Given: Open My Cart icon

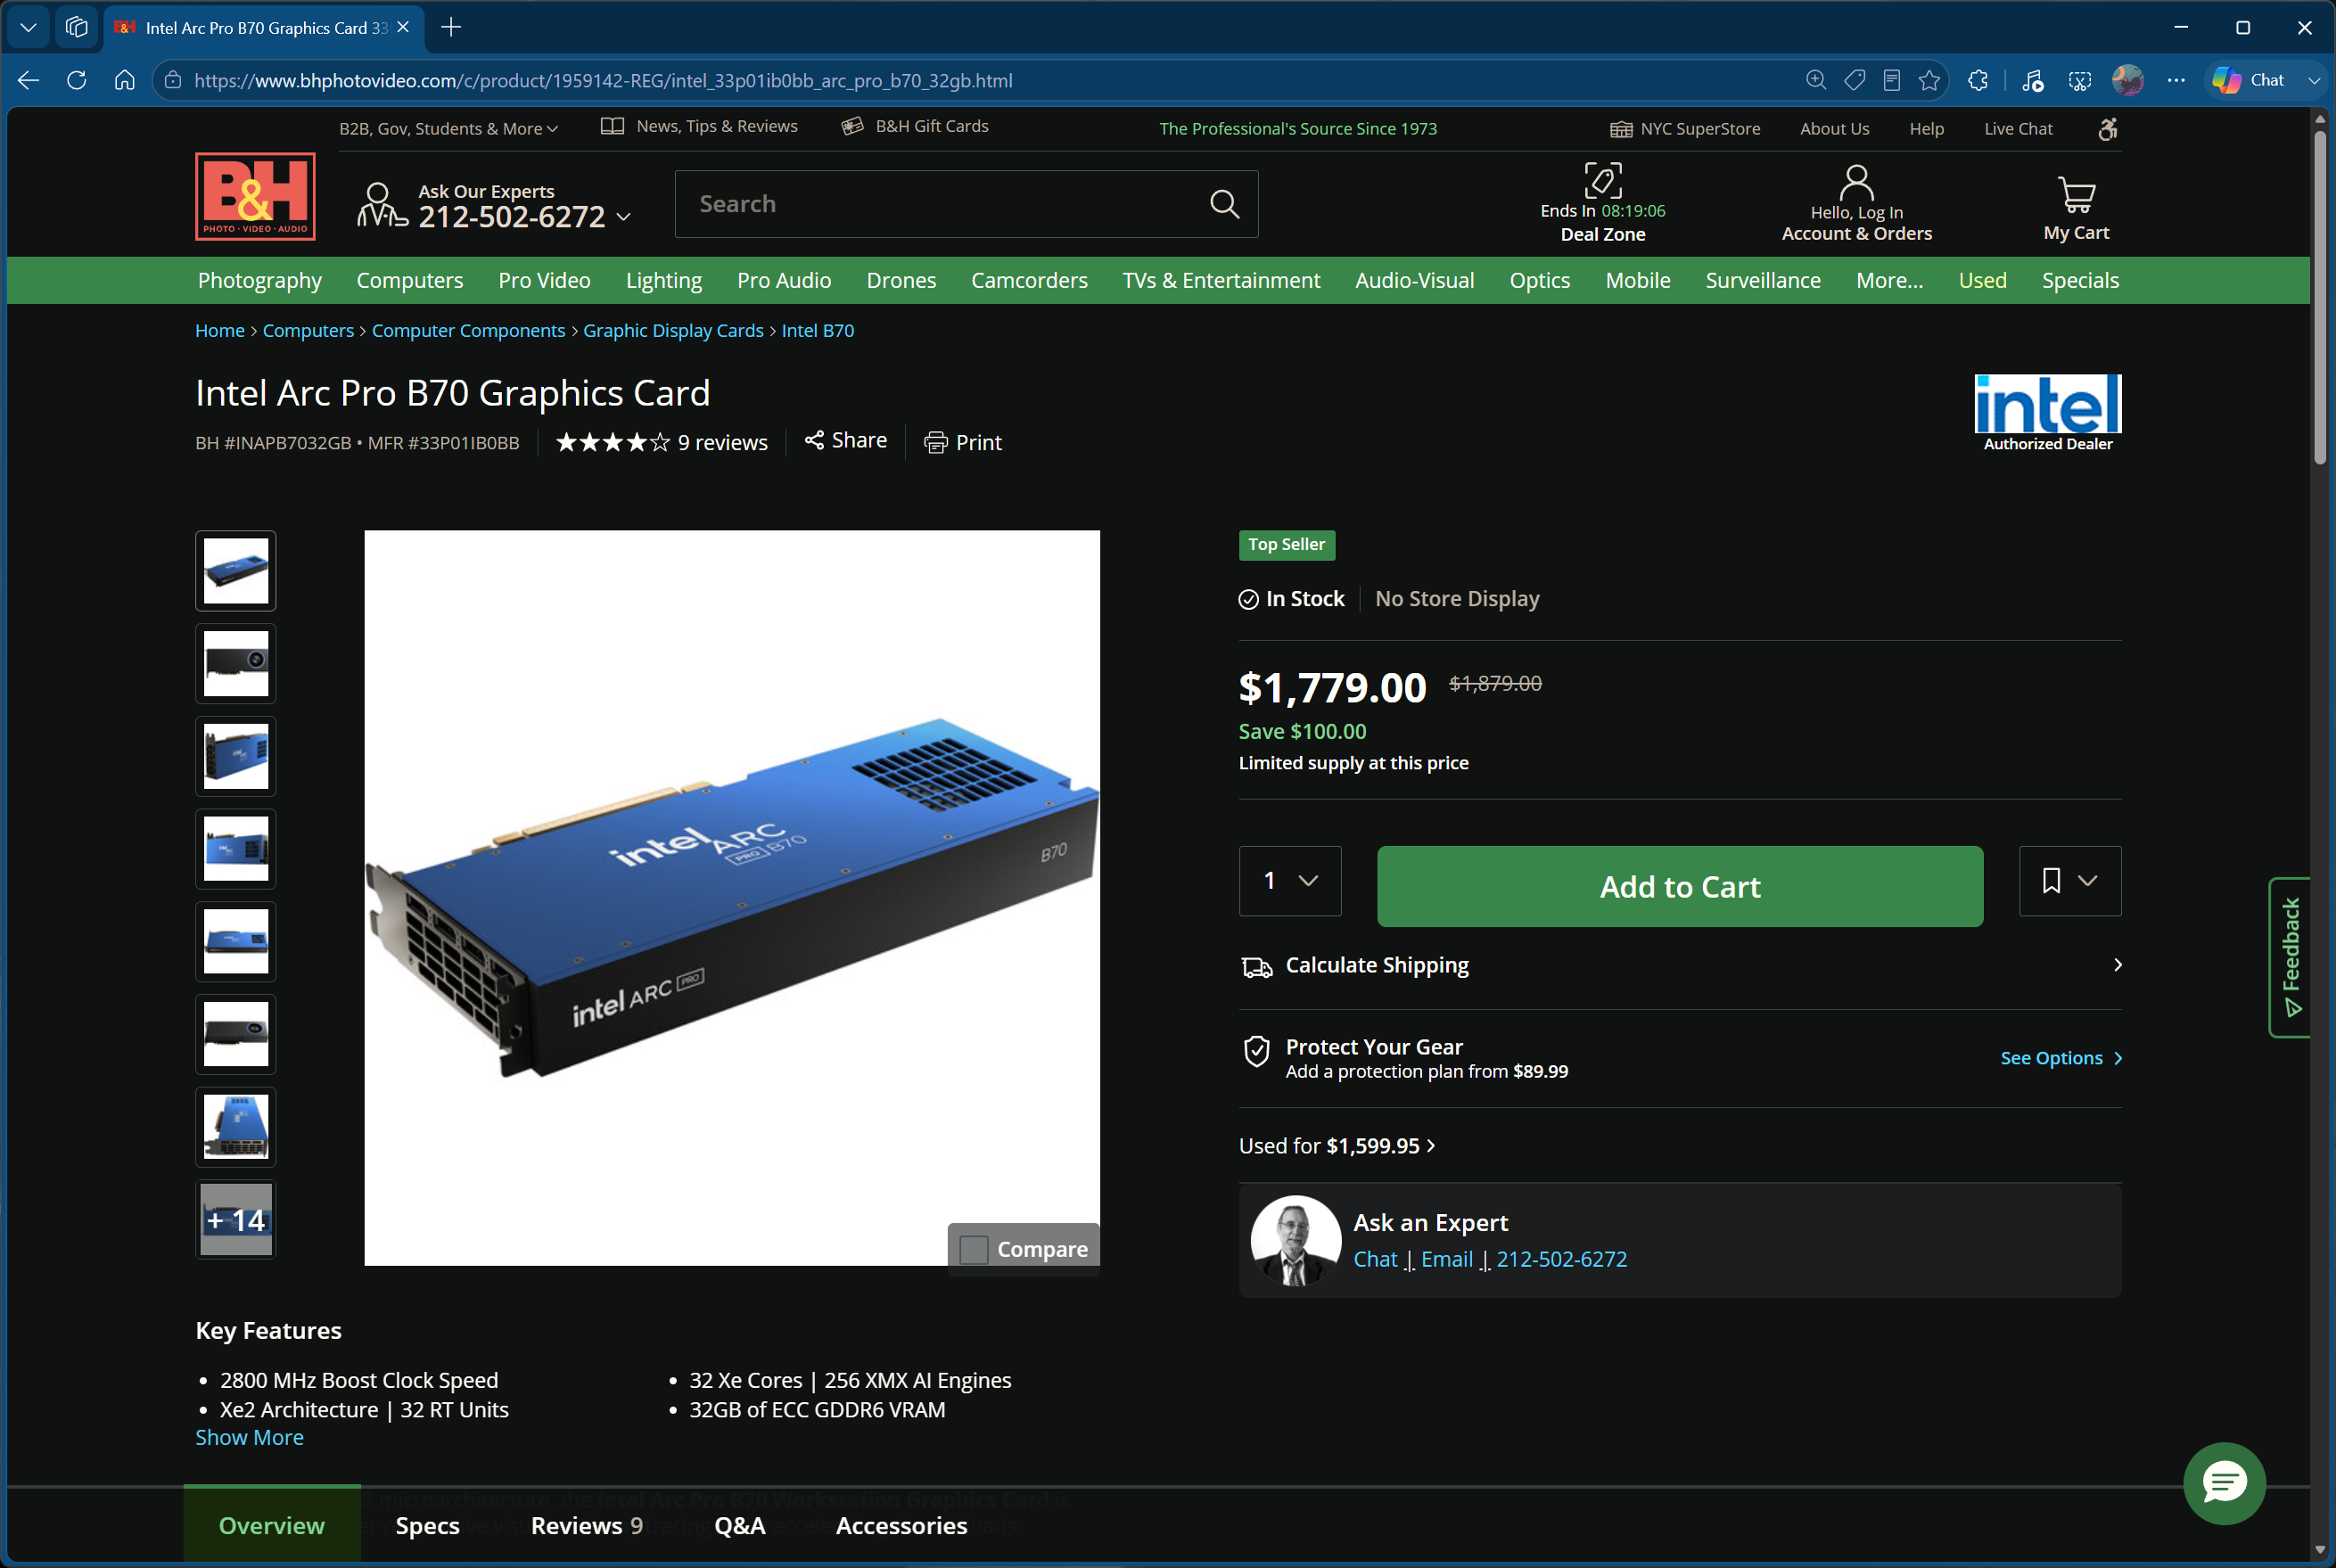Looking at the screenshot, I should click(2076, 195).
